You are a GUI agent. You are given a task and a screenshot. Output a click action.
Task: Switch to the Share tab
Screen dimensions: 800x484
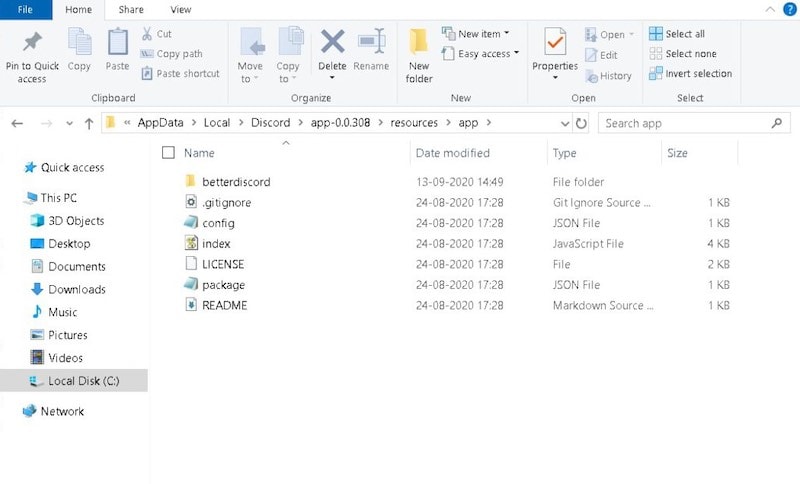click(x=131, y=10)
